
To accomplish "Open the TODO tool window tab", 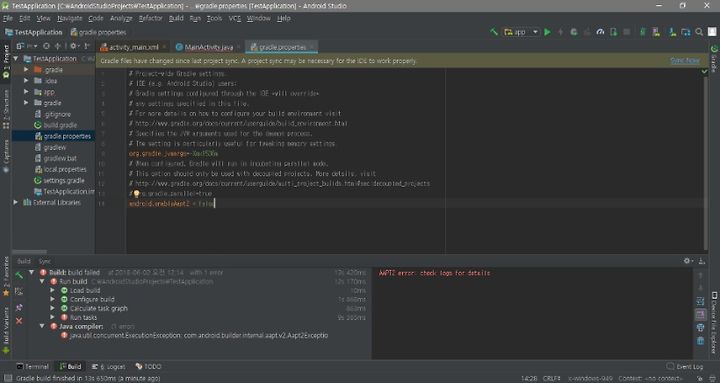I will 148,366.
